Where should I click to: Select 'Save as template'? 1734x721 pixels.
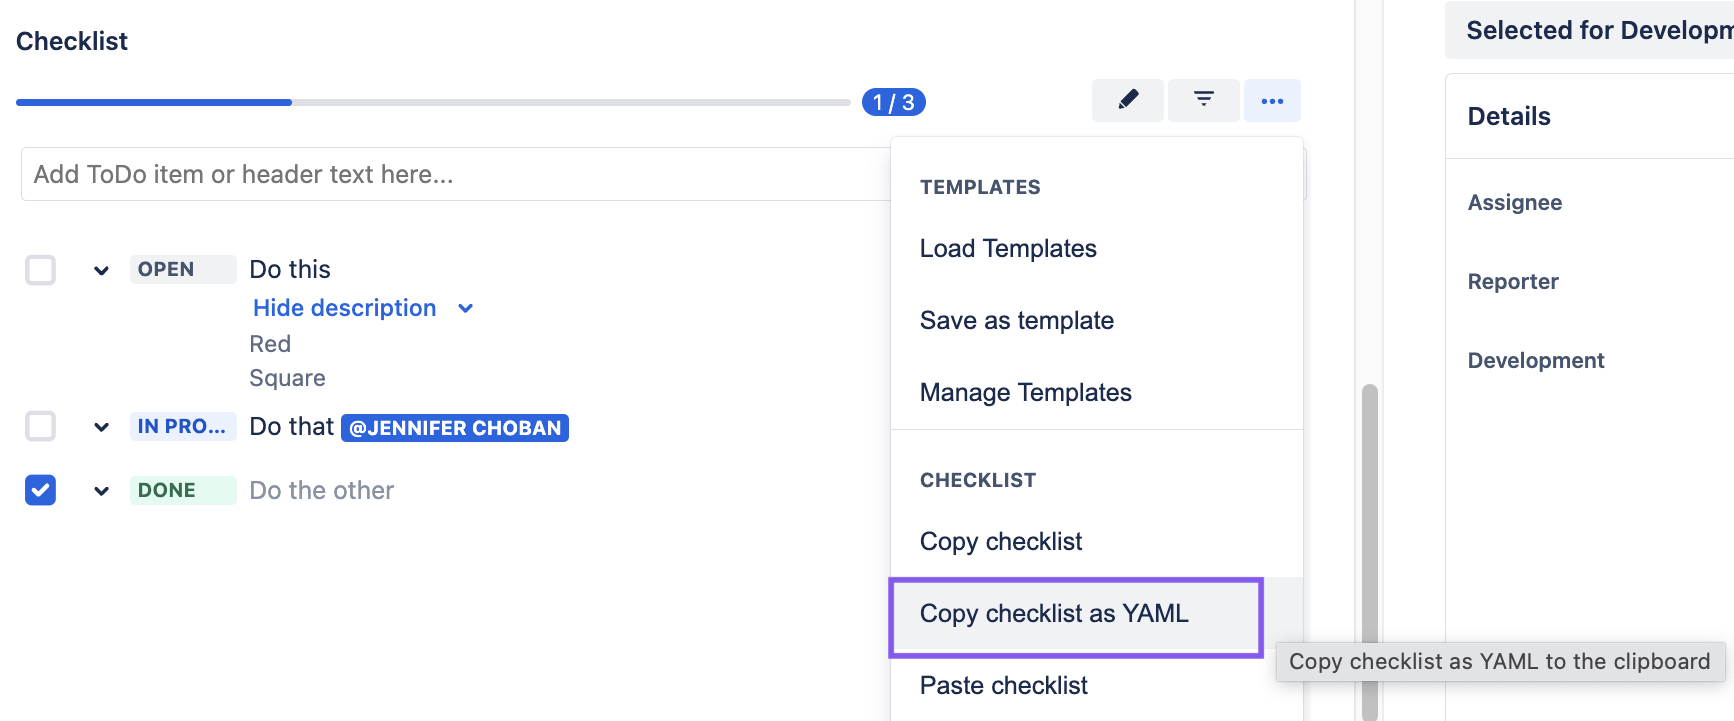tap(1016, 320)
